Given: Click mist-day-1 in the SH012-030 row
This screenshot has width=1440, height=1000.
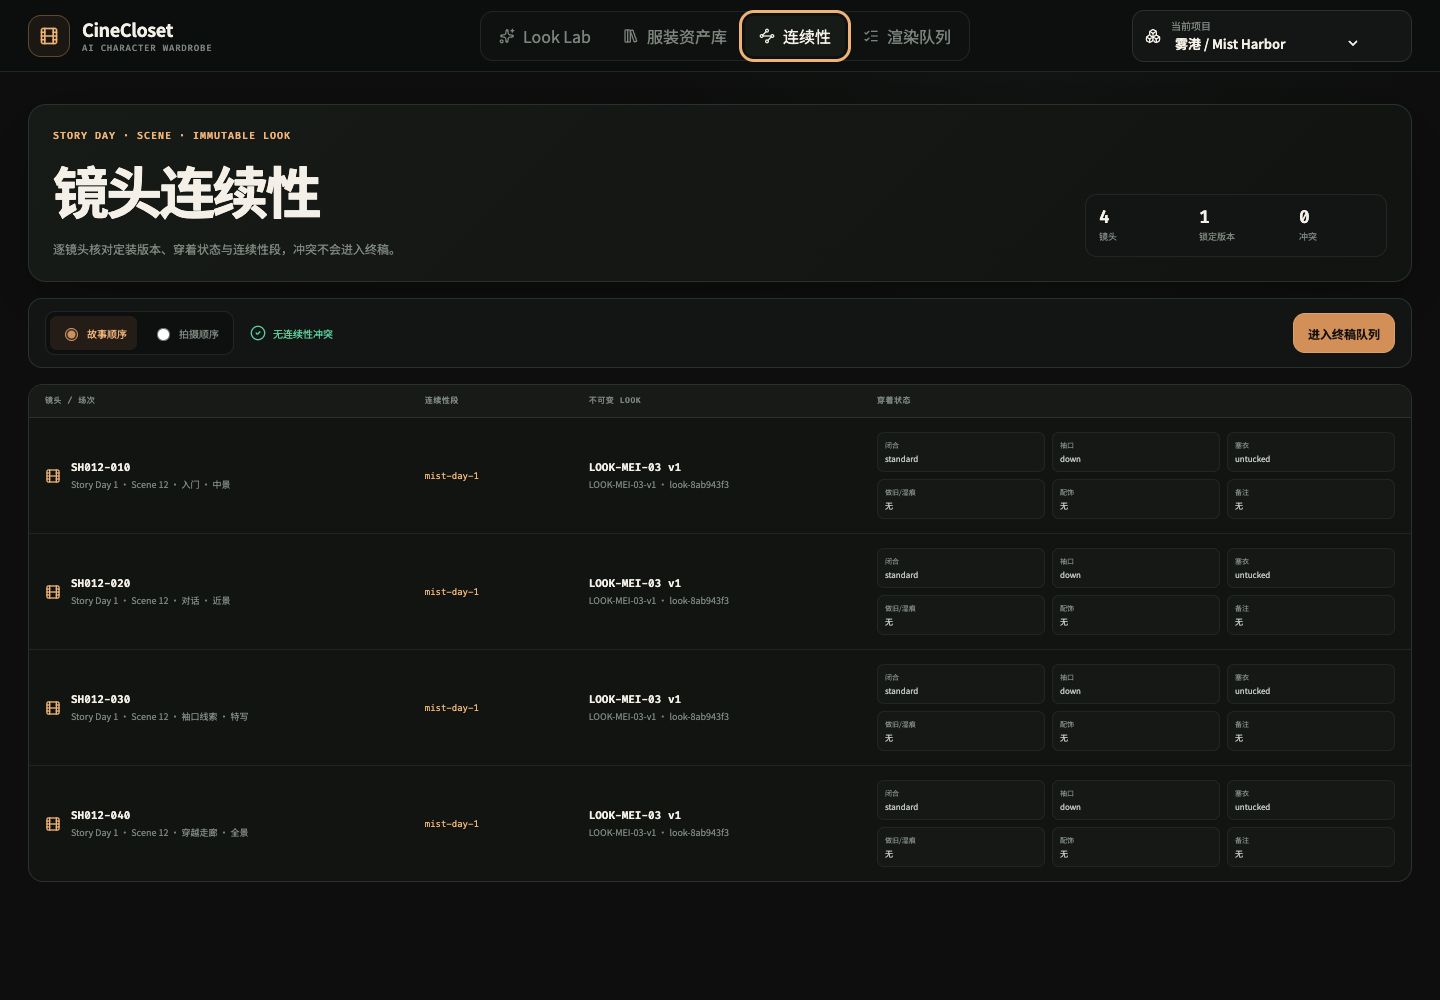Looking at the screenshot, I should pyautogui.click(x=451, y=708).
